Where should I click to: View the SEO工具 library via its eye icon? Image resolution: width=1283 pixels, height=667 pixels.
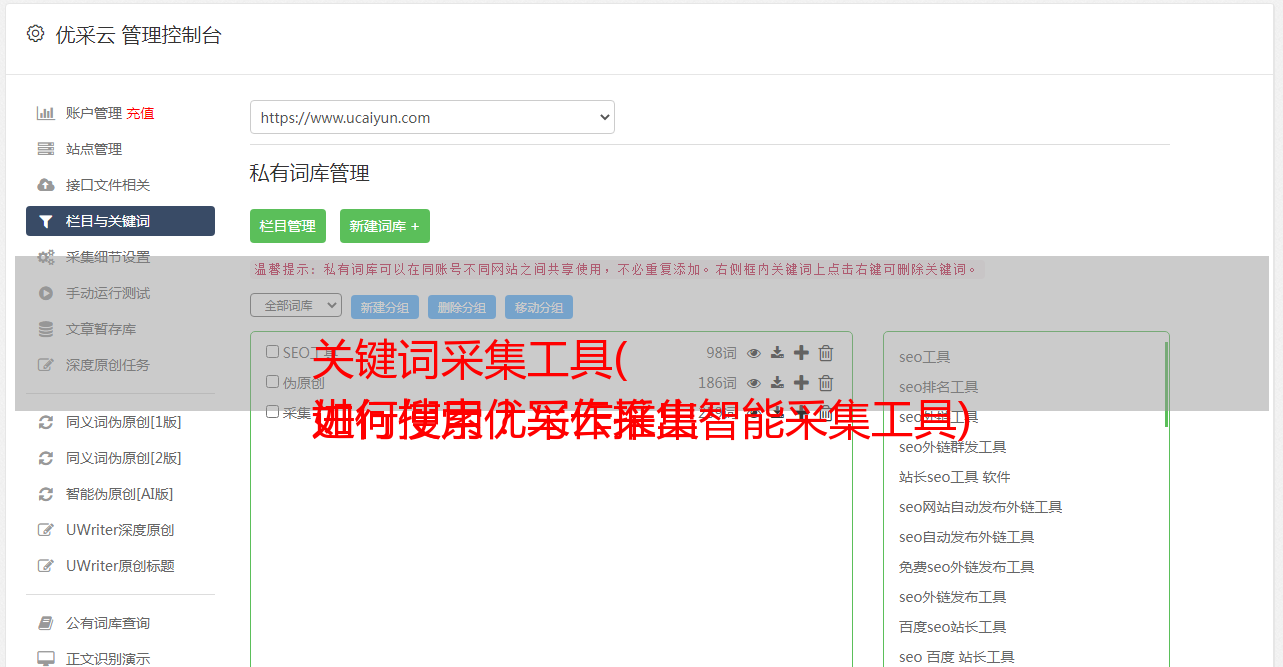pyautogui.click(x=754, y=353)
